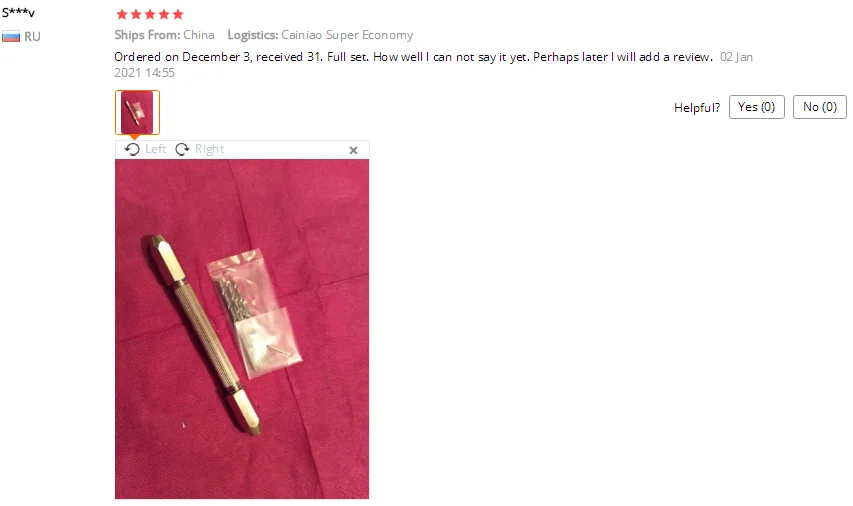Click the reviewer name S***v
853x506 pixels.
click(x=18, y=12)
